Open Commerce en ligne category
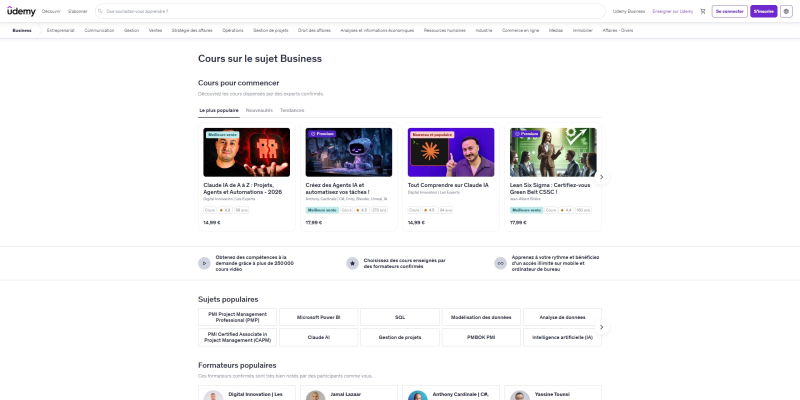 pos(520,31)
